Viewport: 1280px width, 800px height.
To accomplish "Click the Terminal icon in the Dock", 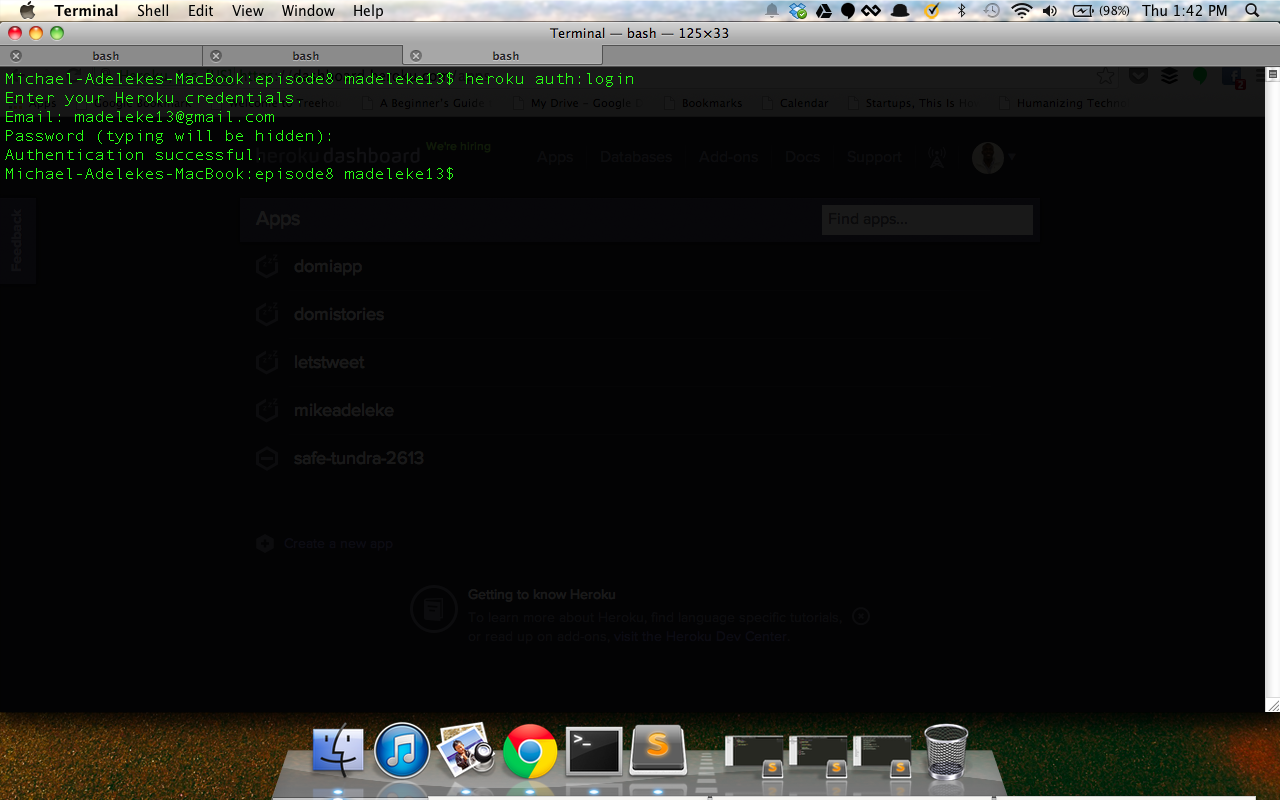I will 594,751.
